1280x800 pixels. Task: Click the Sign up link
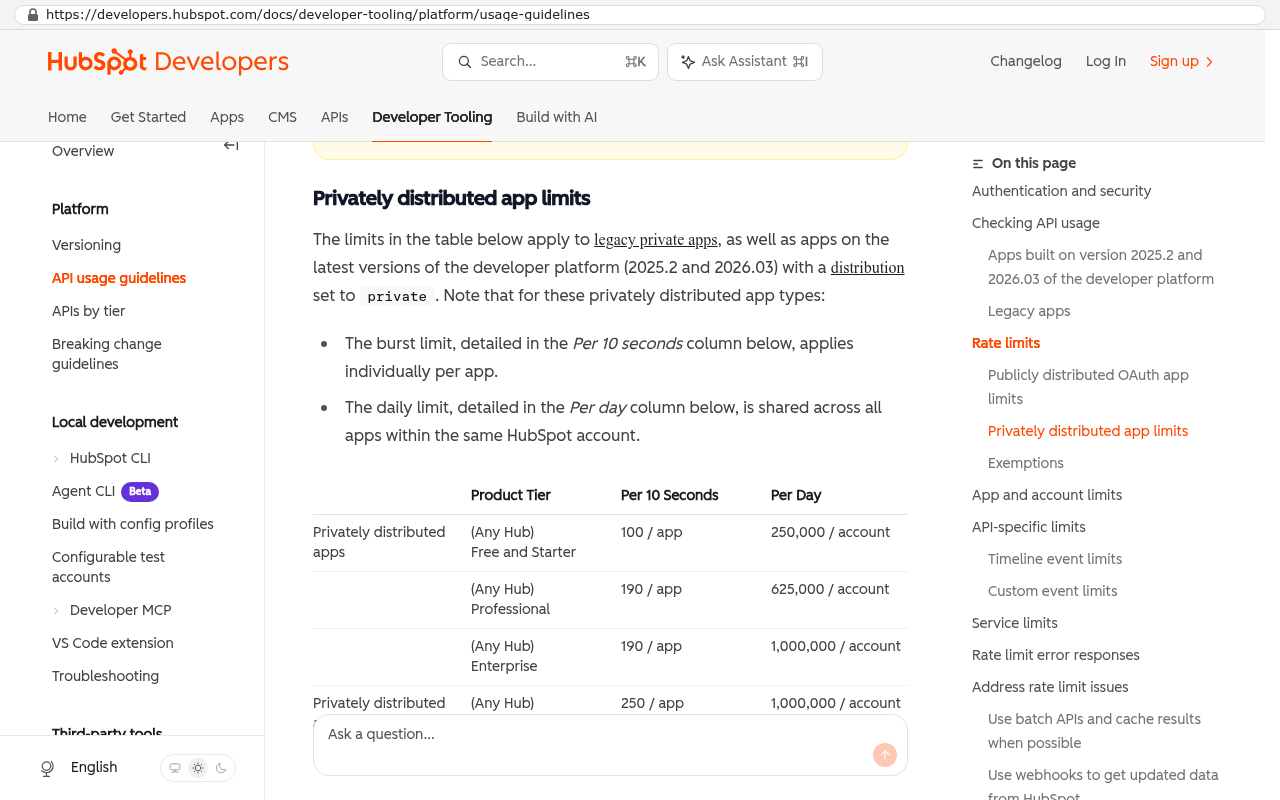1181,61
